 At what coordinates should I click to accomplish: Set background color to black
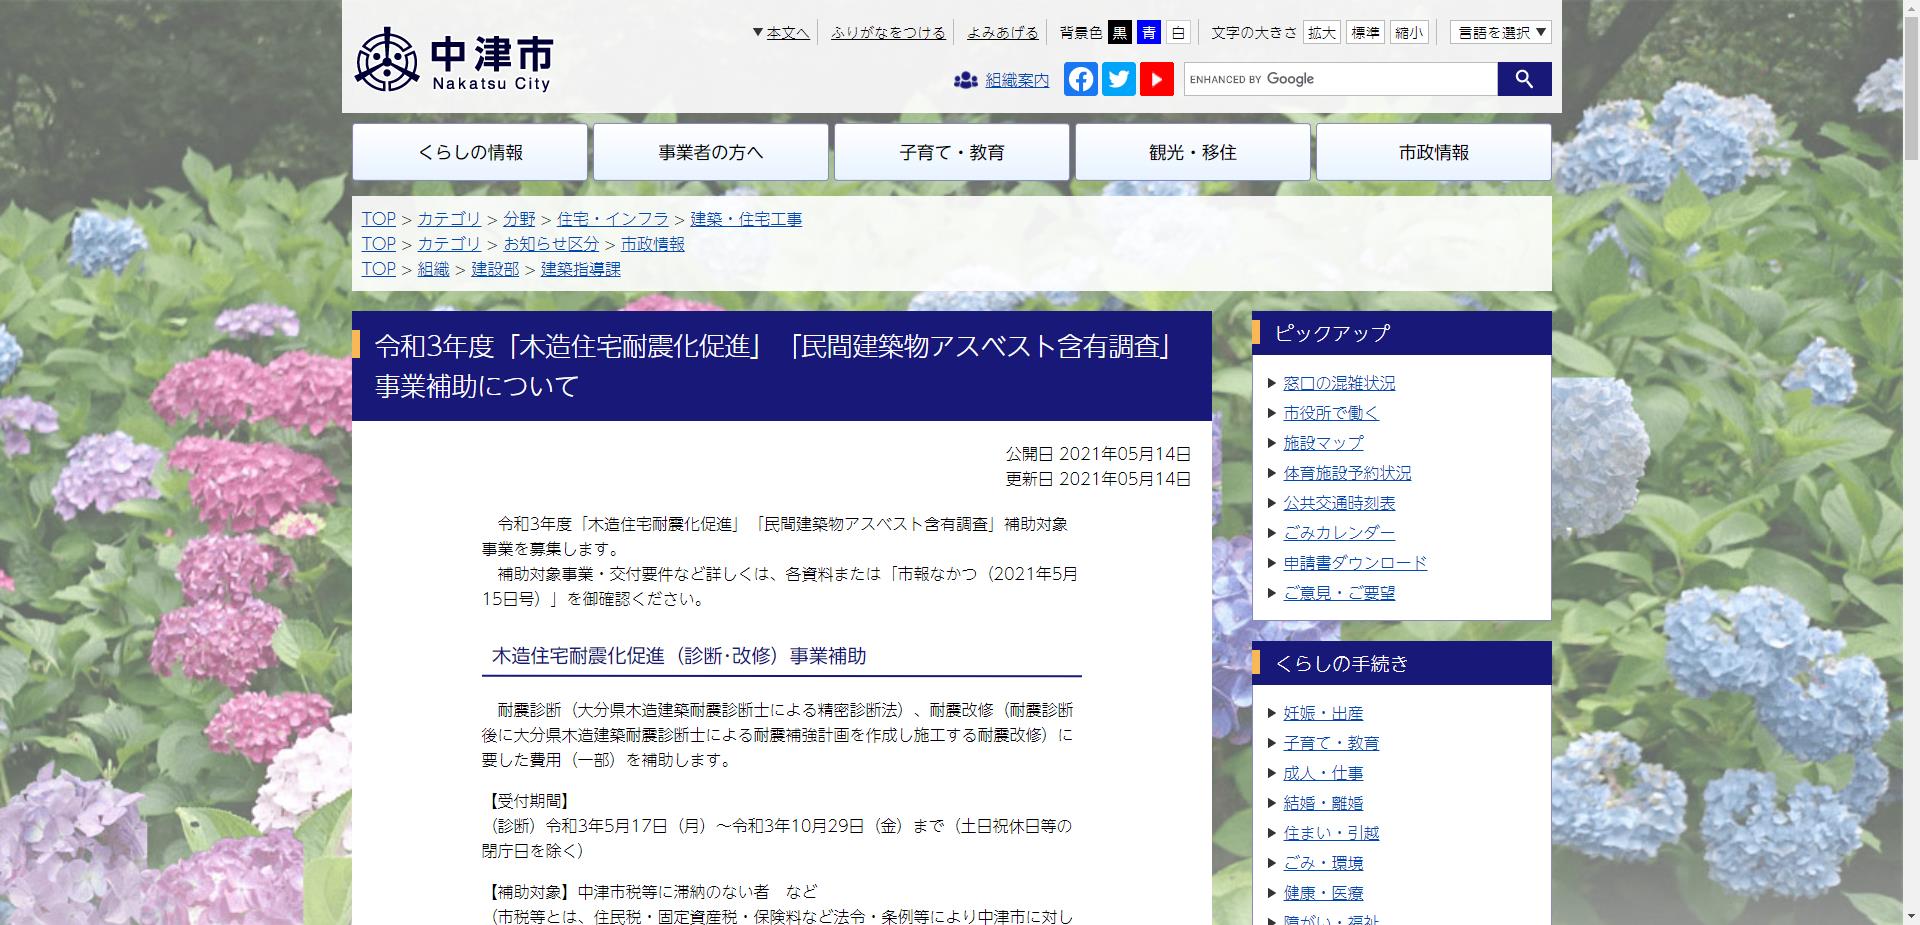pos(1119,32)
